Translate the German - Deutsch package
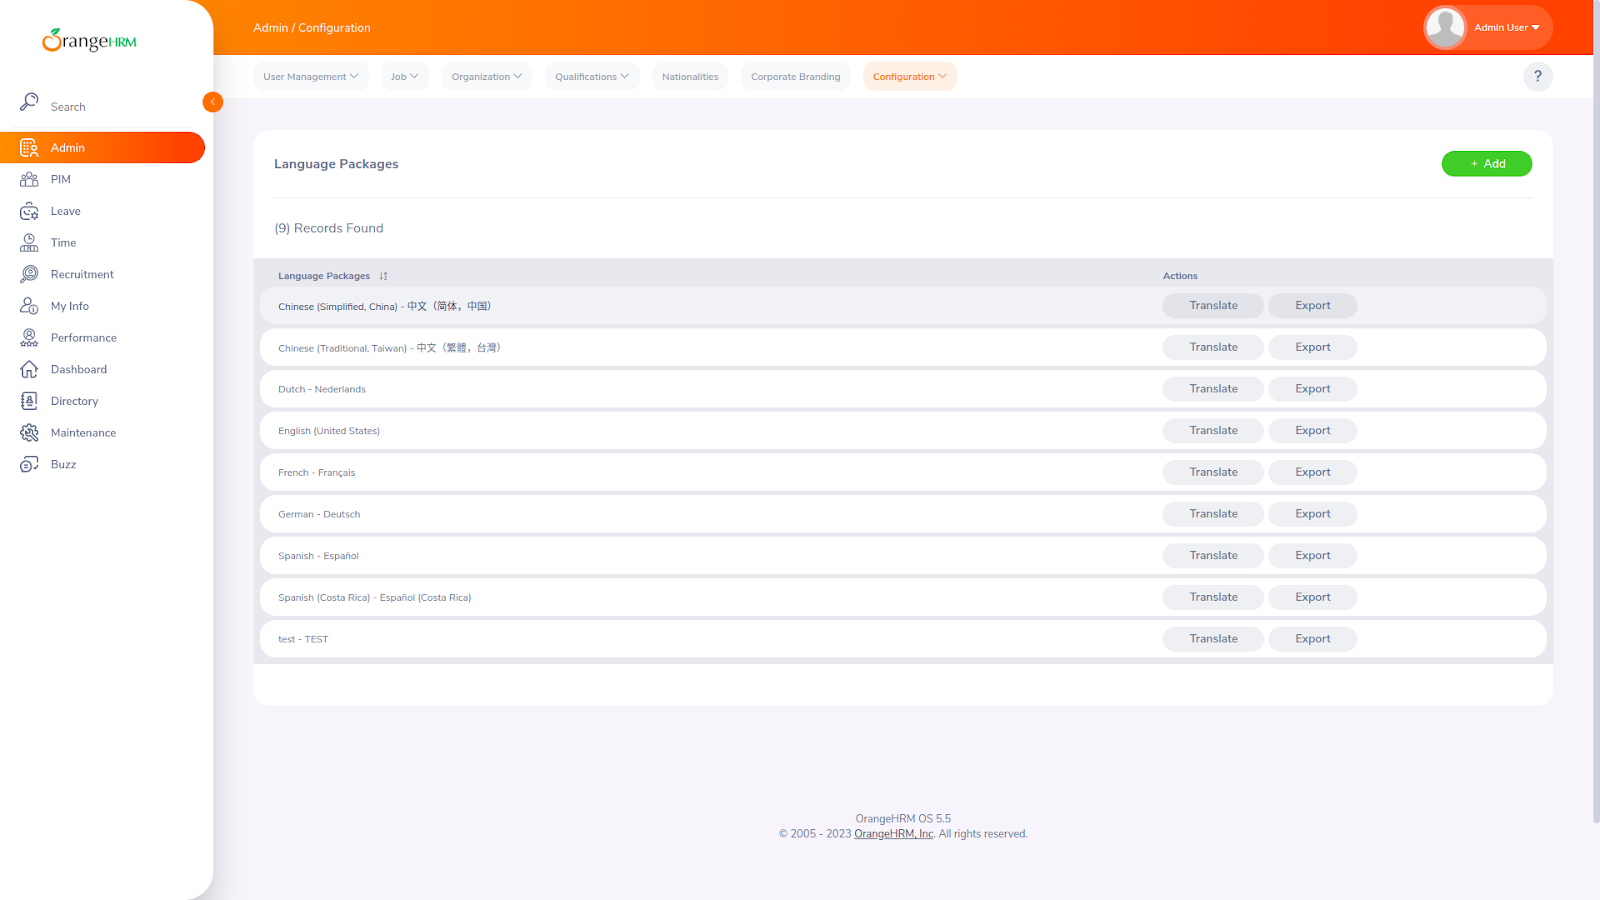 point(1213,514)
